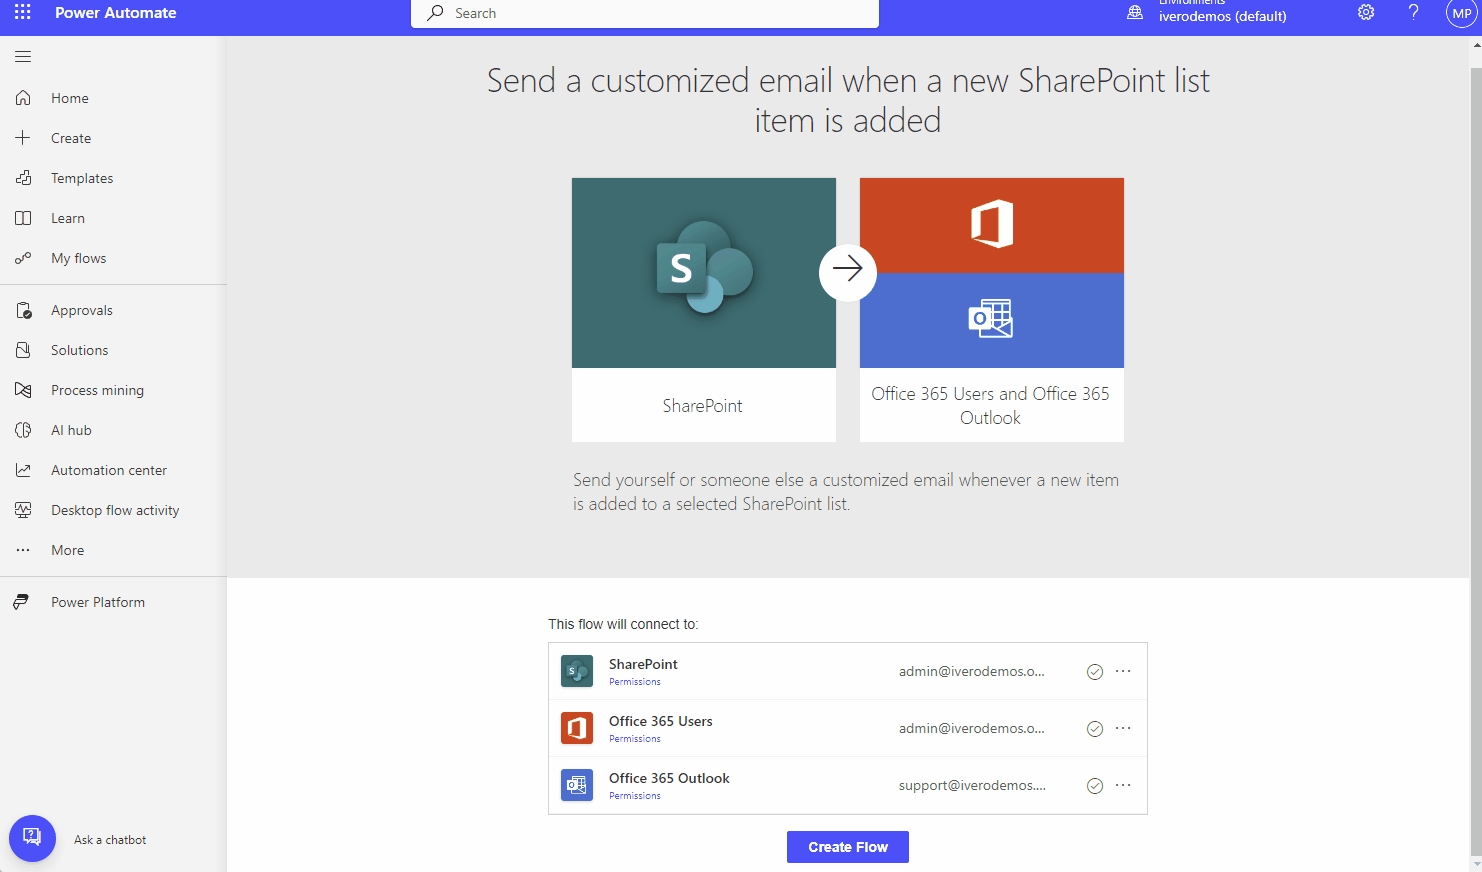The image size is (1482, 872).
Task: Open the Permissions link under SharePoint
Action: 634,682
